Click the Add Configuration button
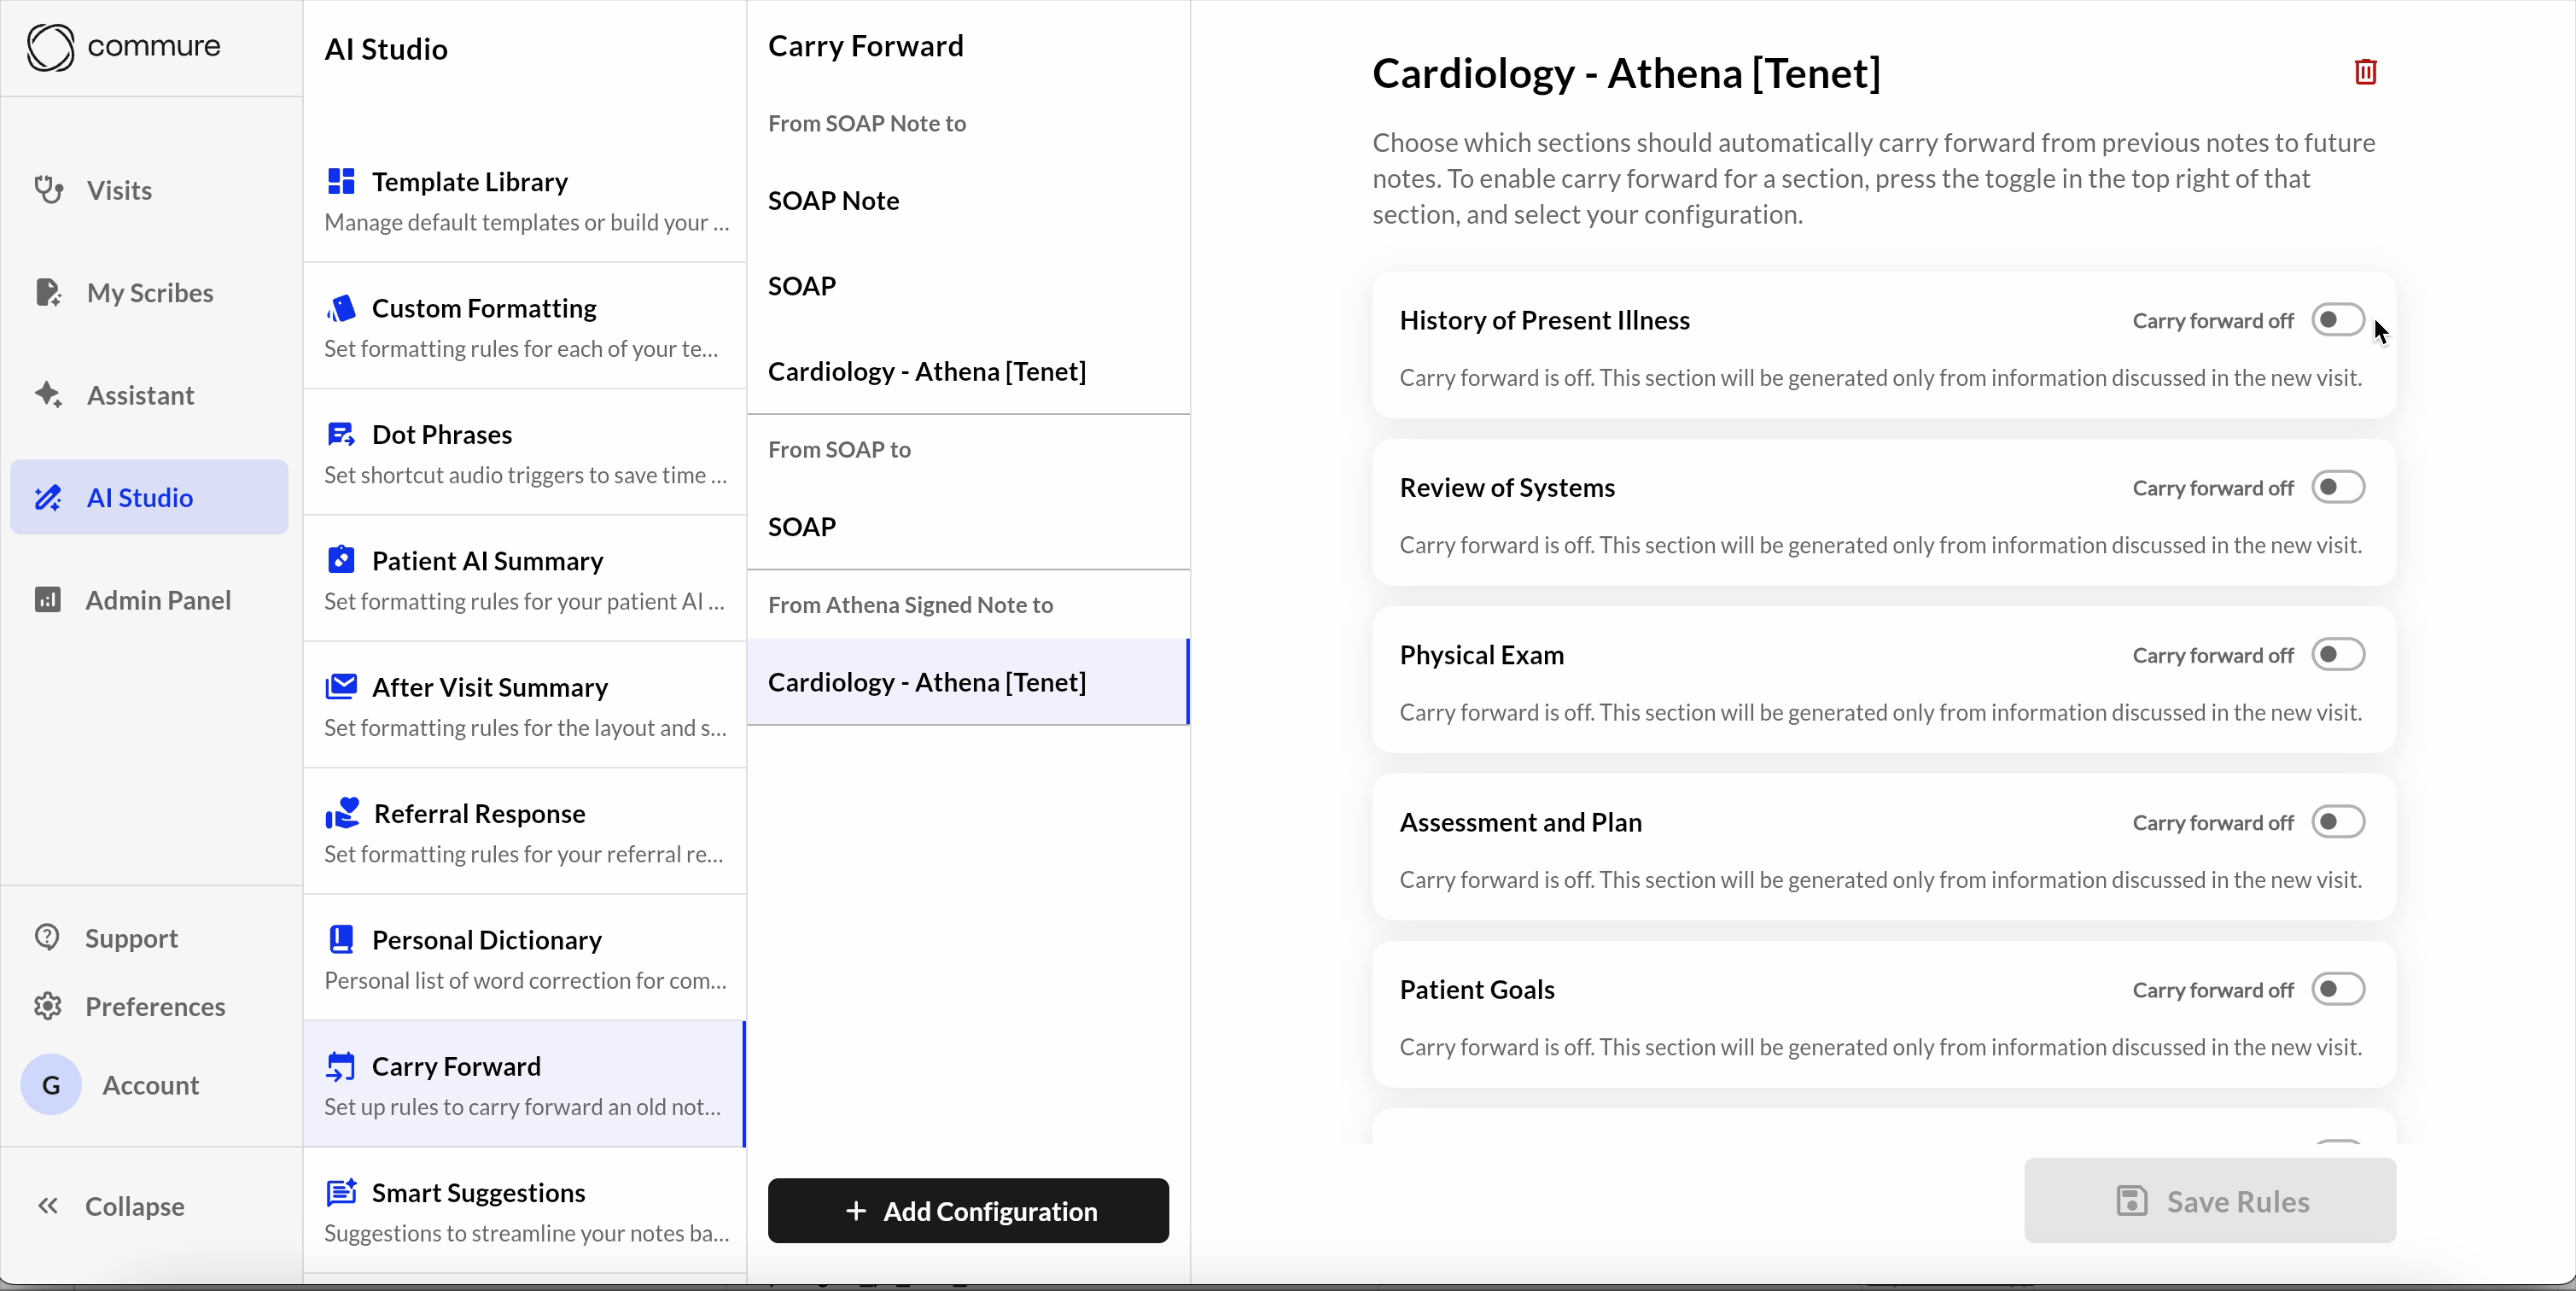The width and height of the screenshot is (2576, 1291). coord(967,1210)
